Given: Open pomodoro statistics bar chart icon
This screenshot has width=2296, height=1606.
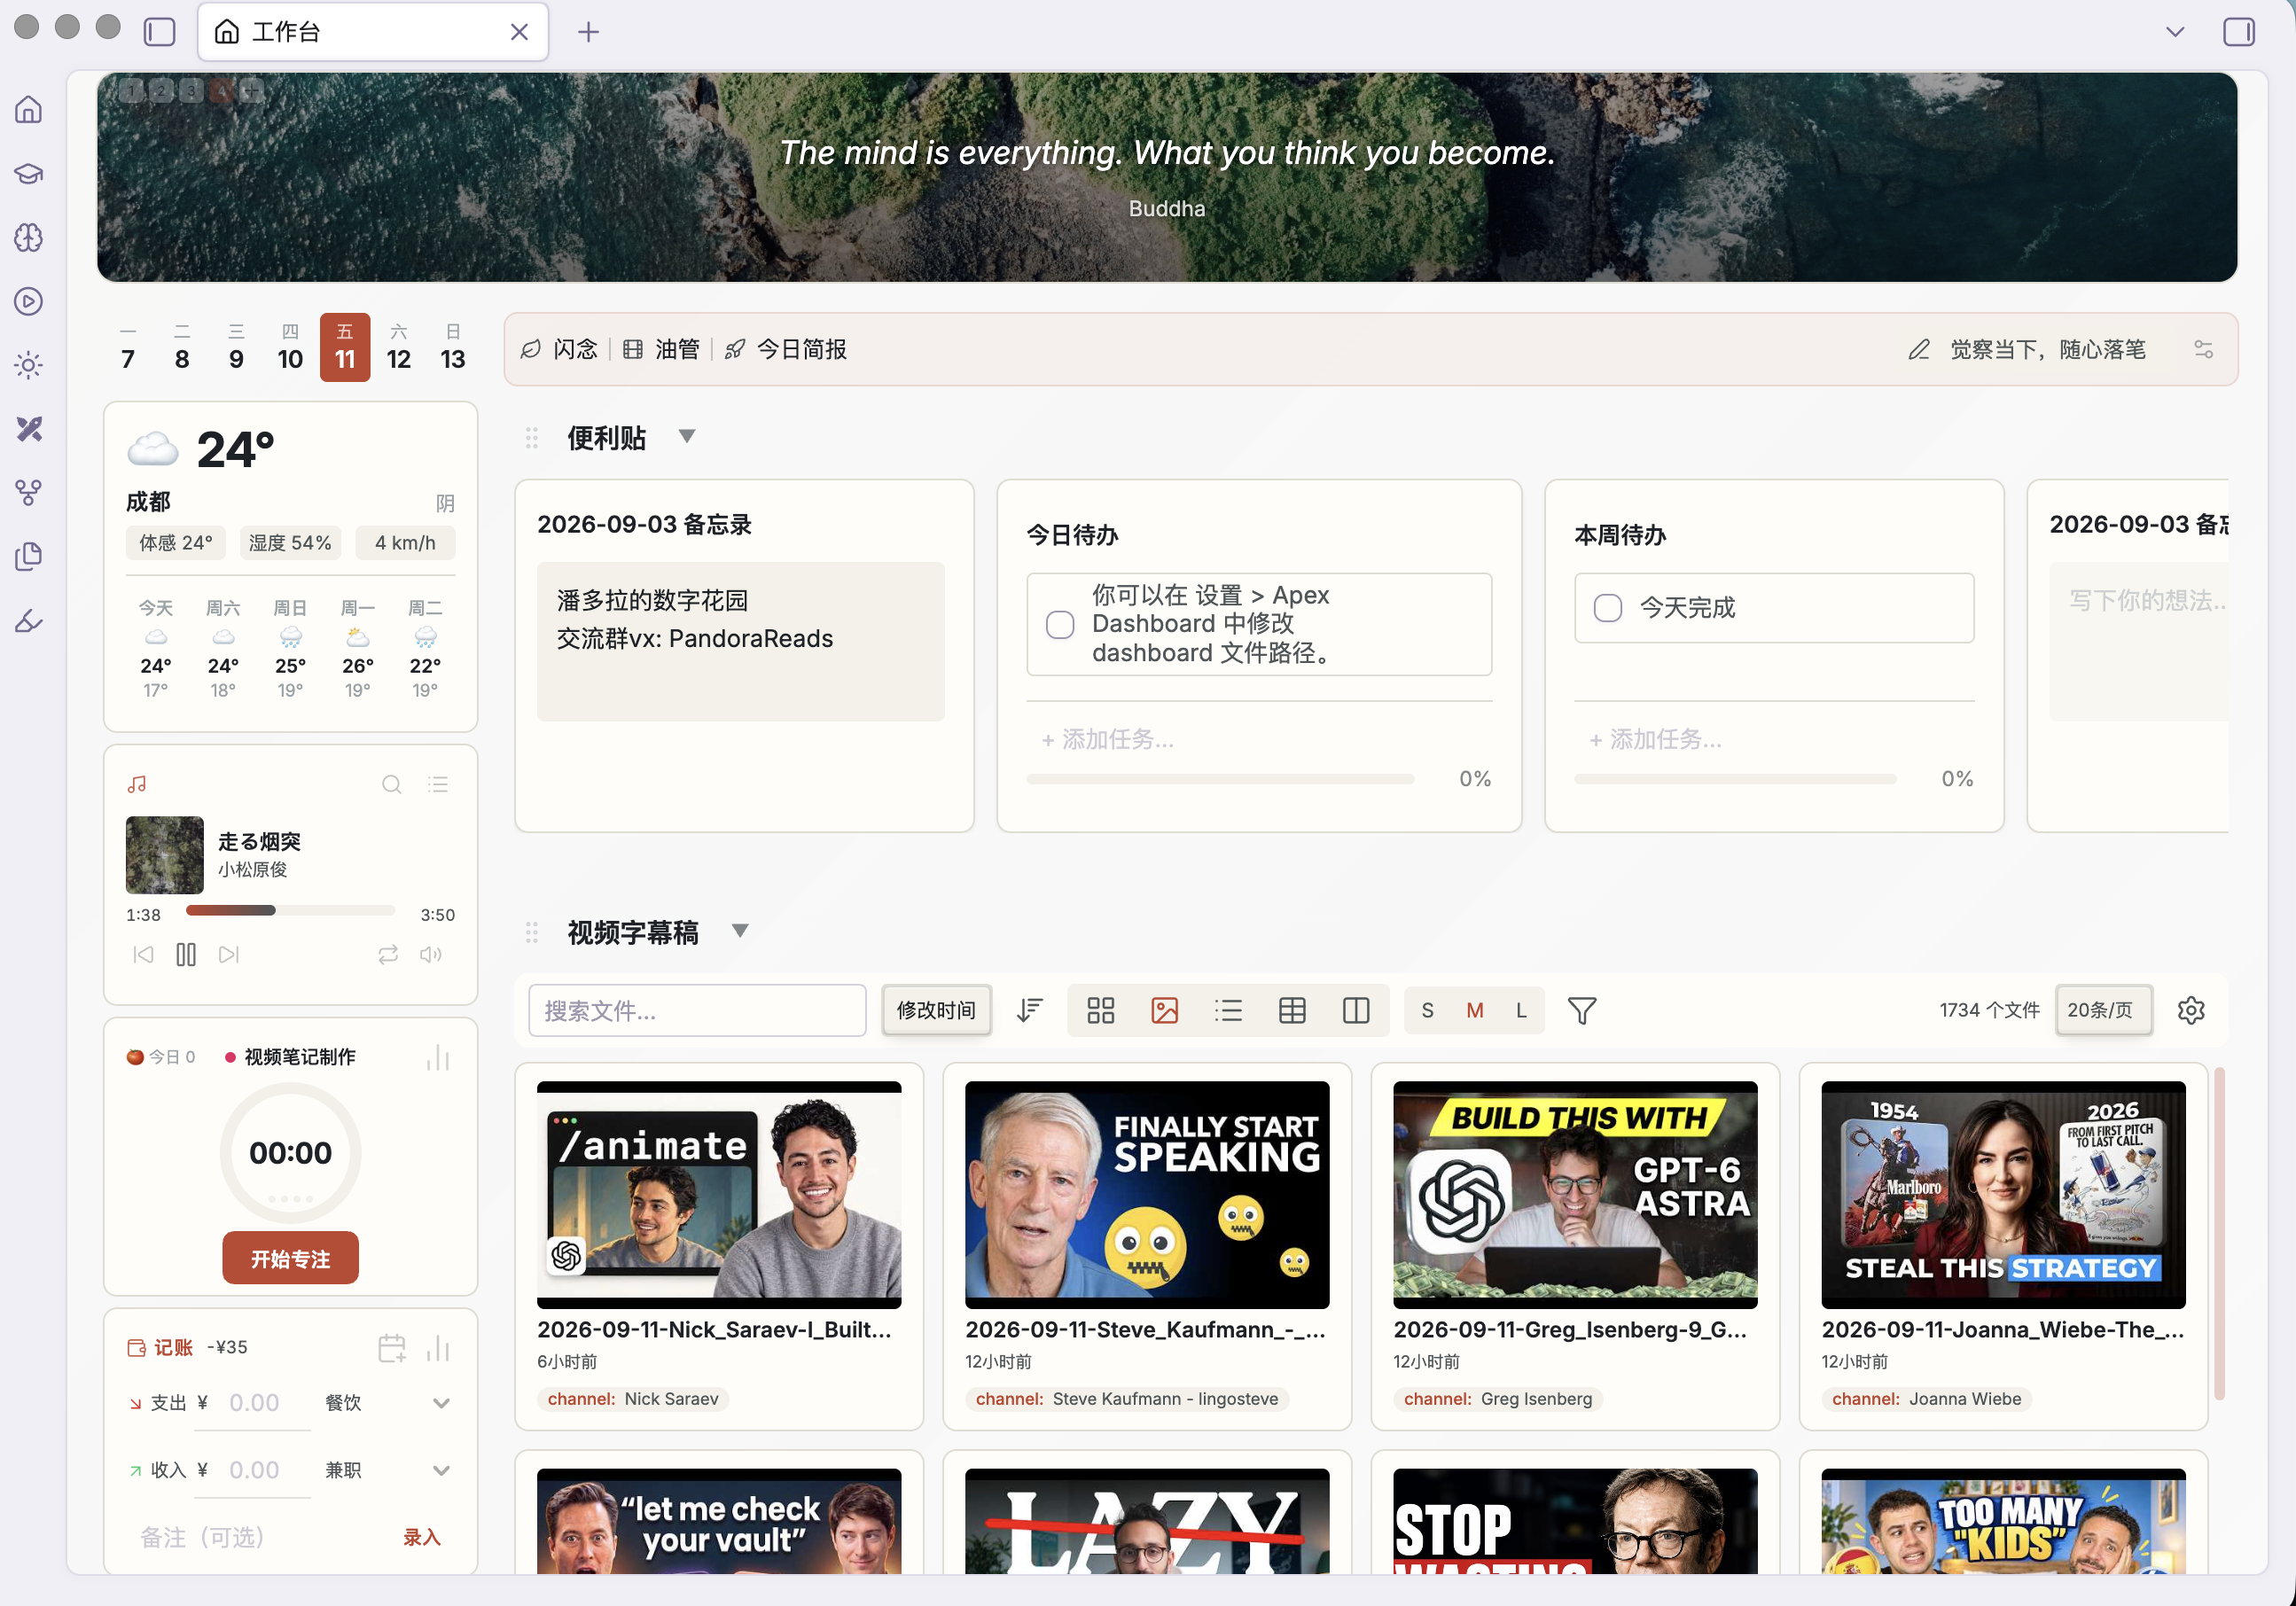Looking at the screenshot, I should click(438, 1057).
